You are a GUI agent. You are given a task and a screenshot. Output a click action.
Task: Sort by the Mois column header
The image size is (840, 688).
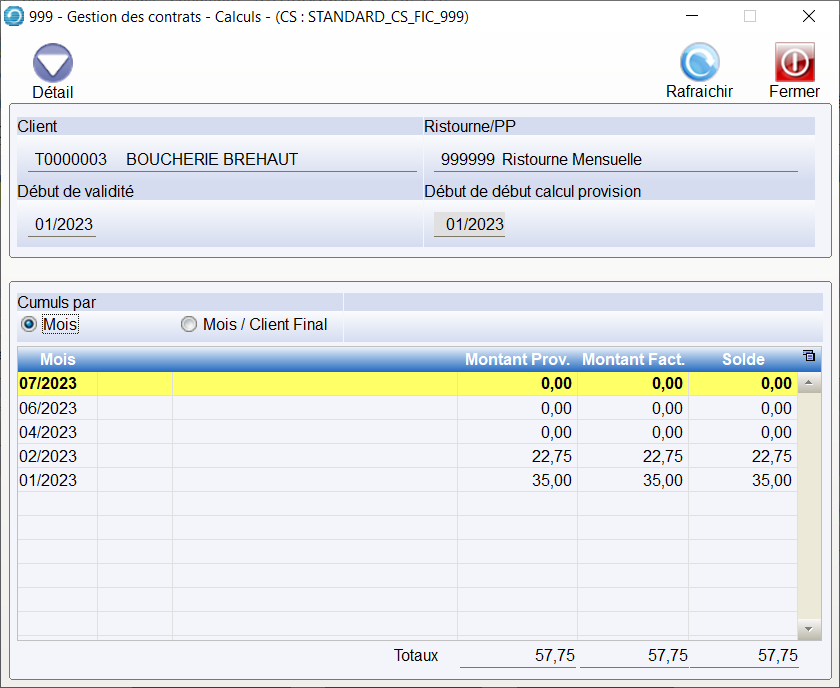click(57, 359)
